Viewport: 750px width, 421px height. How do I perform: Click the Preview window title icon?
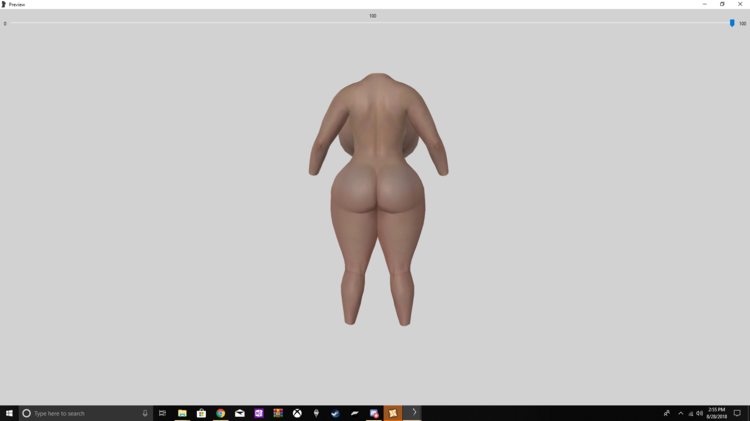pyautogui.click(x=3, y=4)
